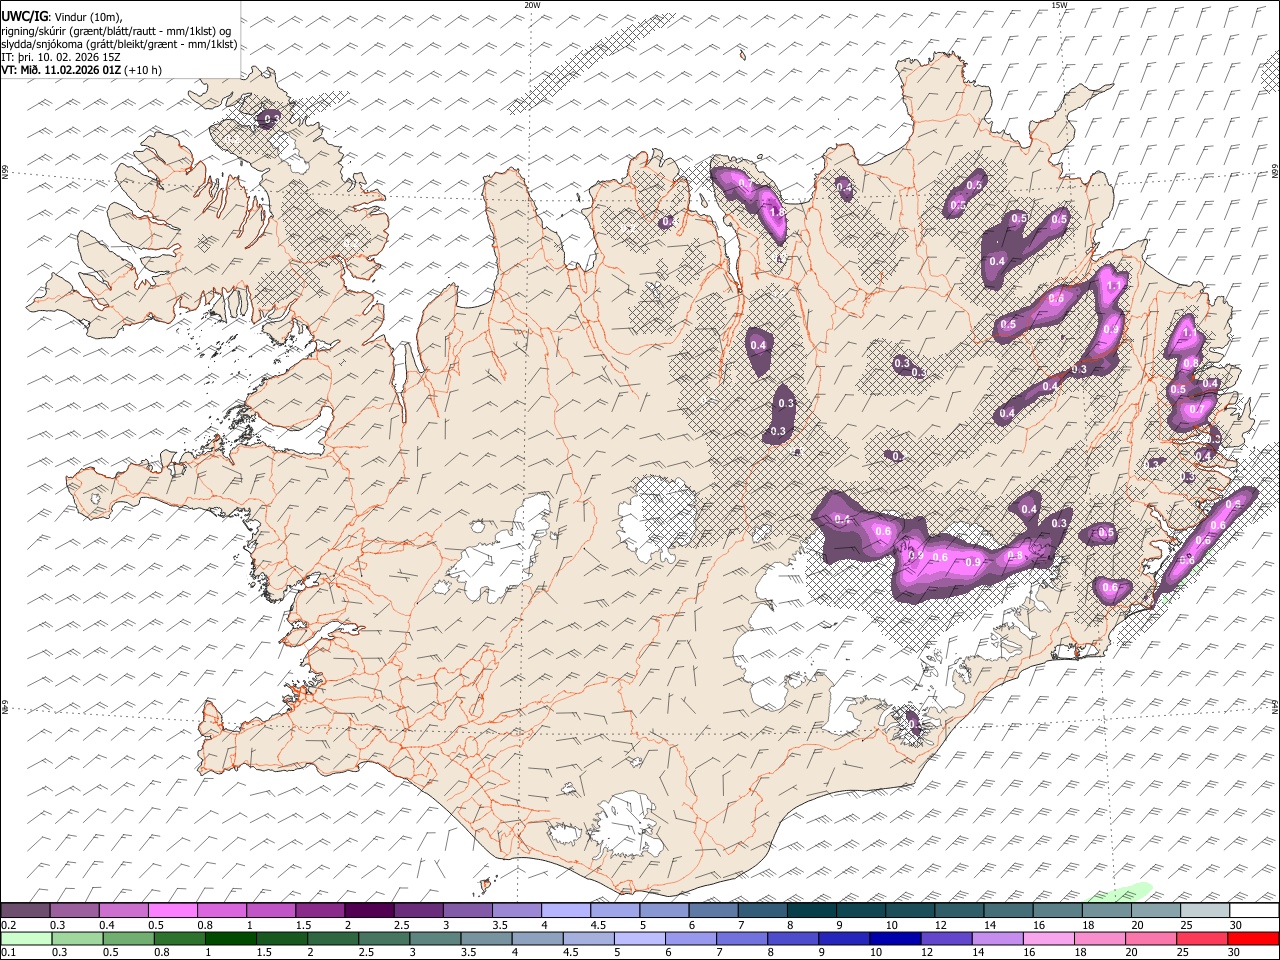Image resolution: width=1280 pixels, height=960 pixels.
Task: Click the 'IT: þri. 10. 02. 2026 15Z' line
Action: [62, 57]
